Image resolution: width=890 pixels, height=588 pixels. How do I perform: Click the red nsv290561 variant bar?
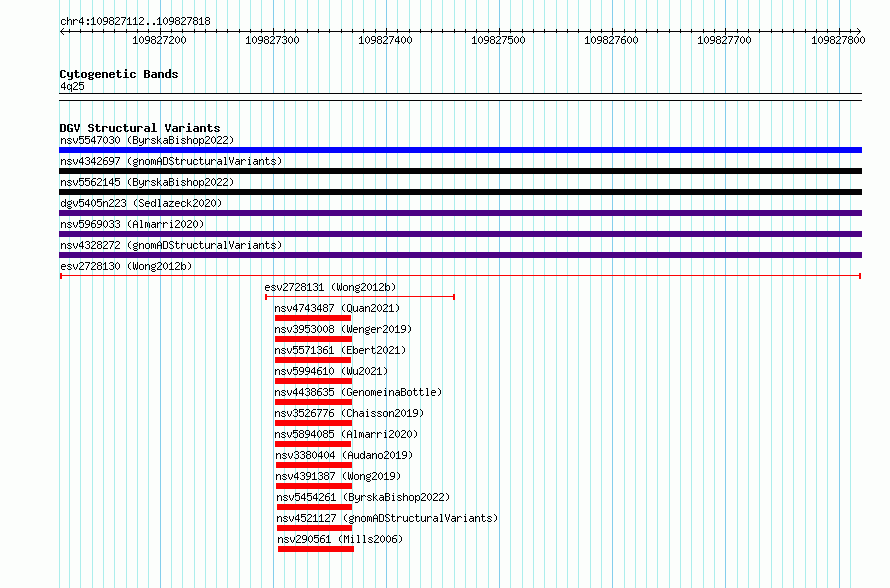316,549
